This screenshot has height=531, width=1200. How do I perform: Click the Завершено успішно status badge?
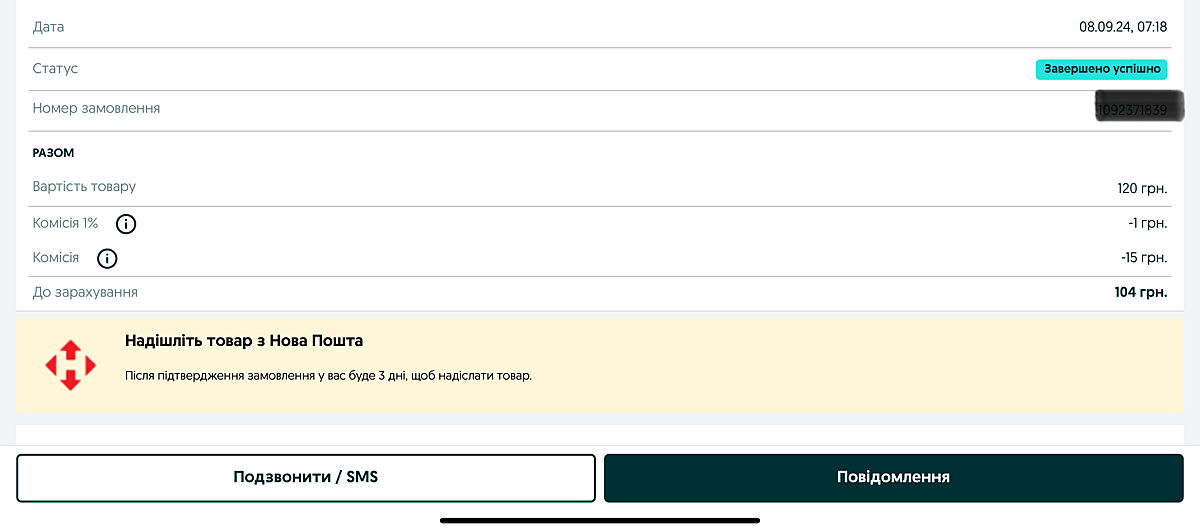[1101, 69]
